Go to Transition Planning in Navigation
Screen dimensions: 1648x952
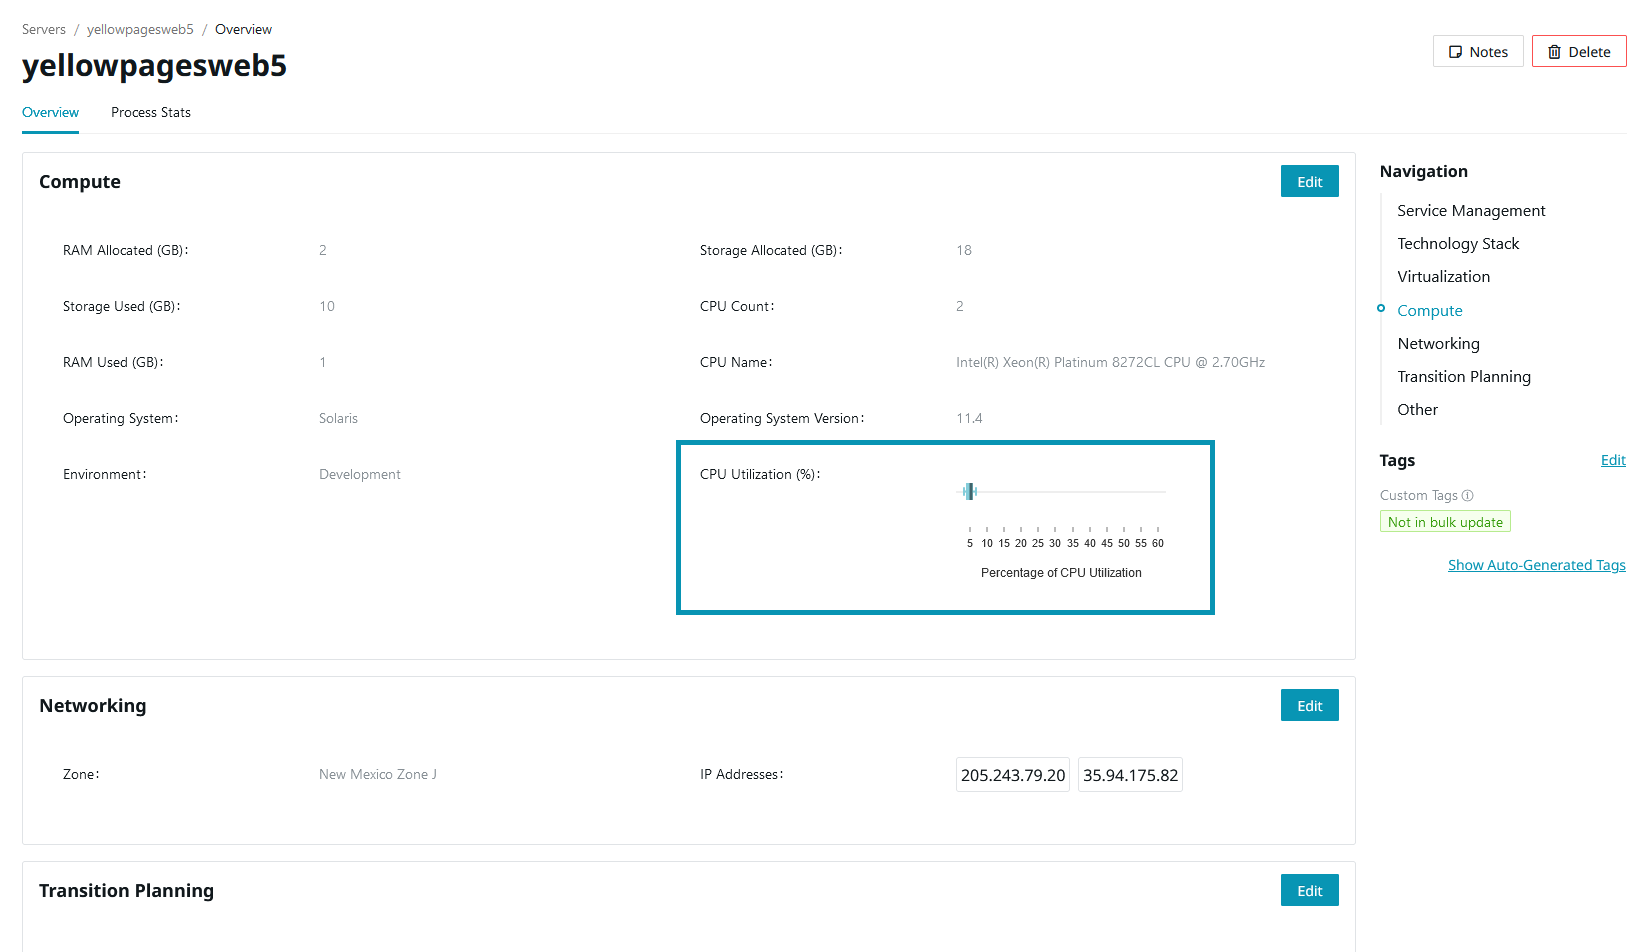pos(1463,377)
